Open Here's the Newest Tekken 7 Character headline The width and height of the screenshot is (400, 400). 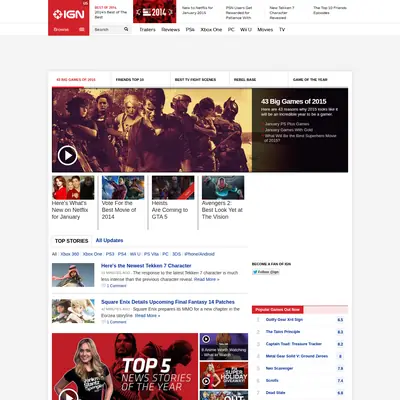tap(146, 266)
